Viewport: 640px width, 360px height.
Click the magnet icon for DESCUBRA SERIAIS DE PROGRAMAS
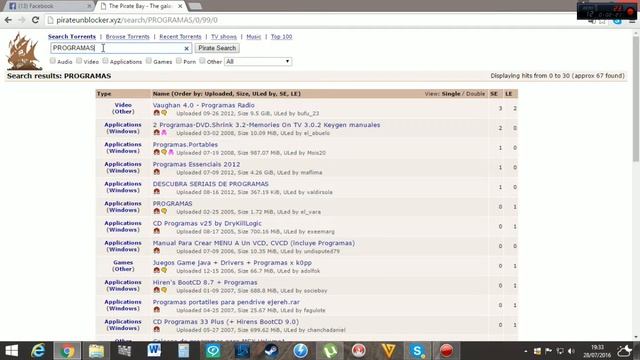pyautogui.click(x=156, y=191)
